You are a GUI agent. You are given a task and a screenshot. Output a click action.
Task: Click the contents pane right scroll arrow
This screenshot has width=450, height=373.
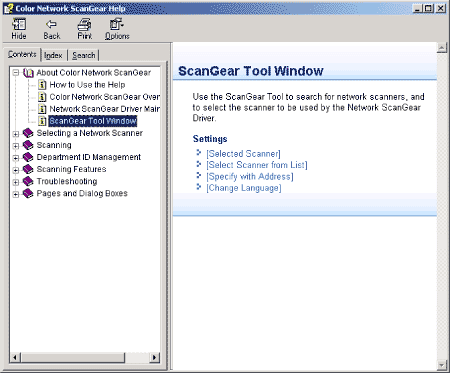(154, 358)
